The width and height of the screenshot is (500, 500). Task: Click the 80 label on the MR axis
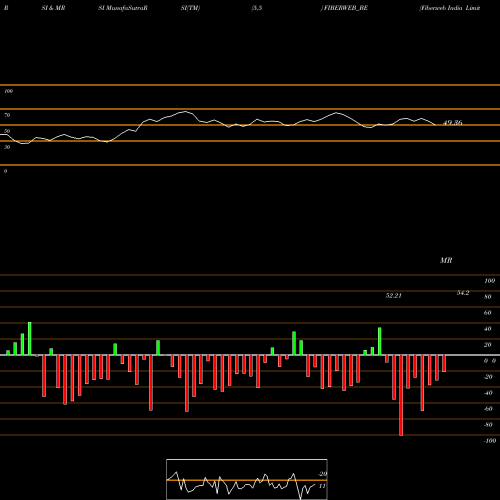click(488, 297)
